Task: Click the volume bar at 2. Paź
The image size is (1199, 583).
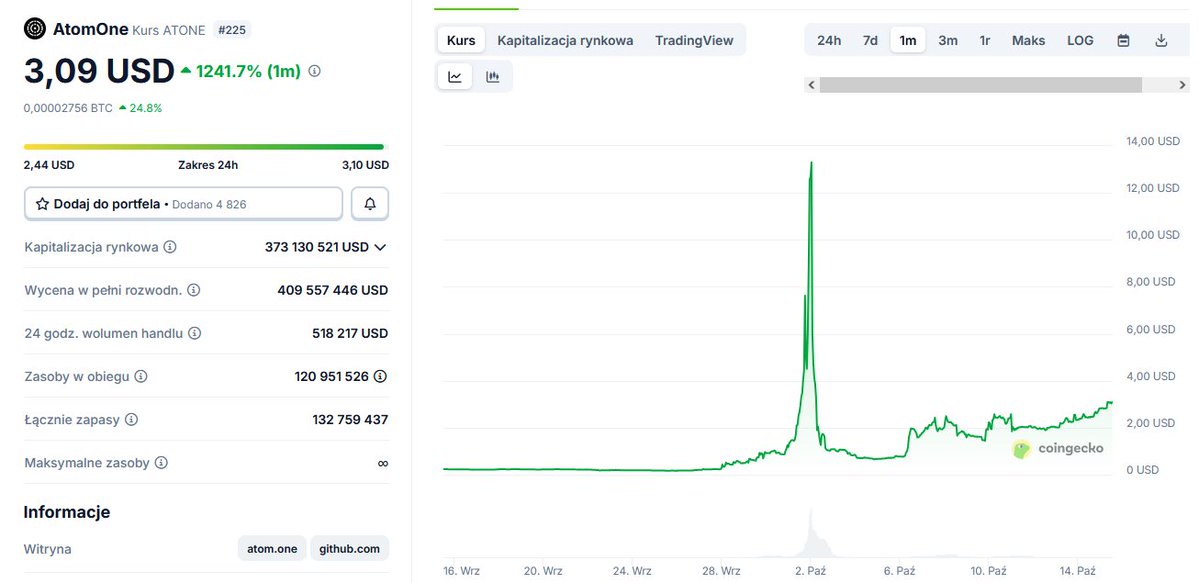Action: click(811, 533)
